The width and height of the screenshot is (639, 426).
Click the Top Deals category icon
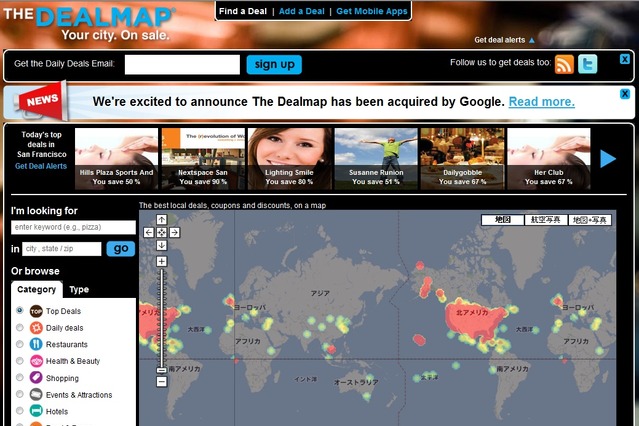point(36,311)
